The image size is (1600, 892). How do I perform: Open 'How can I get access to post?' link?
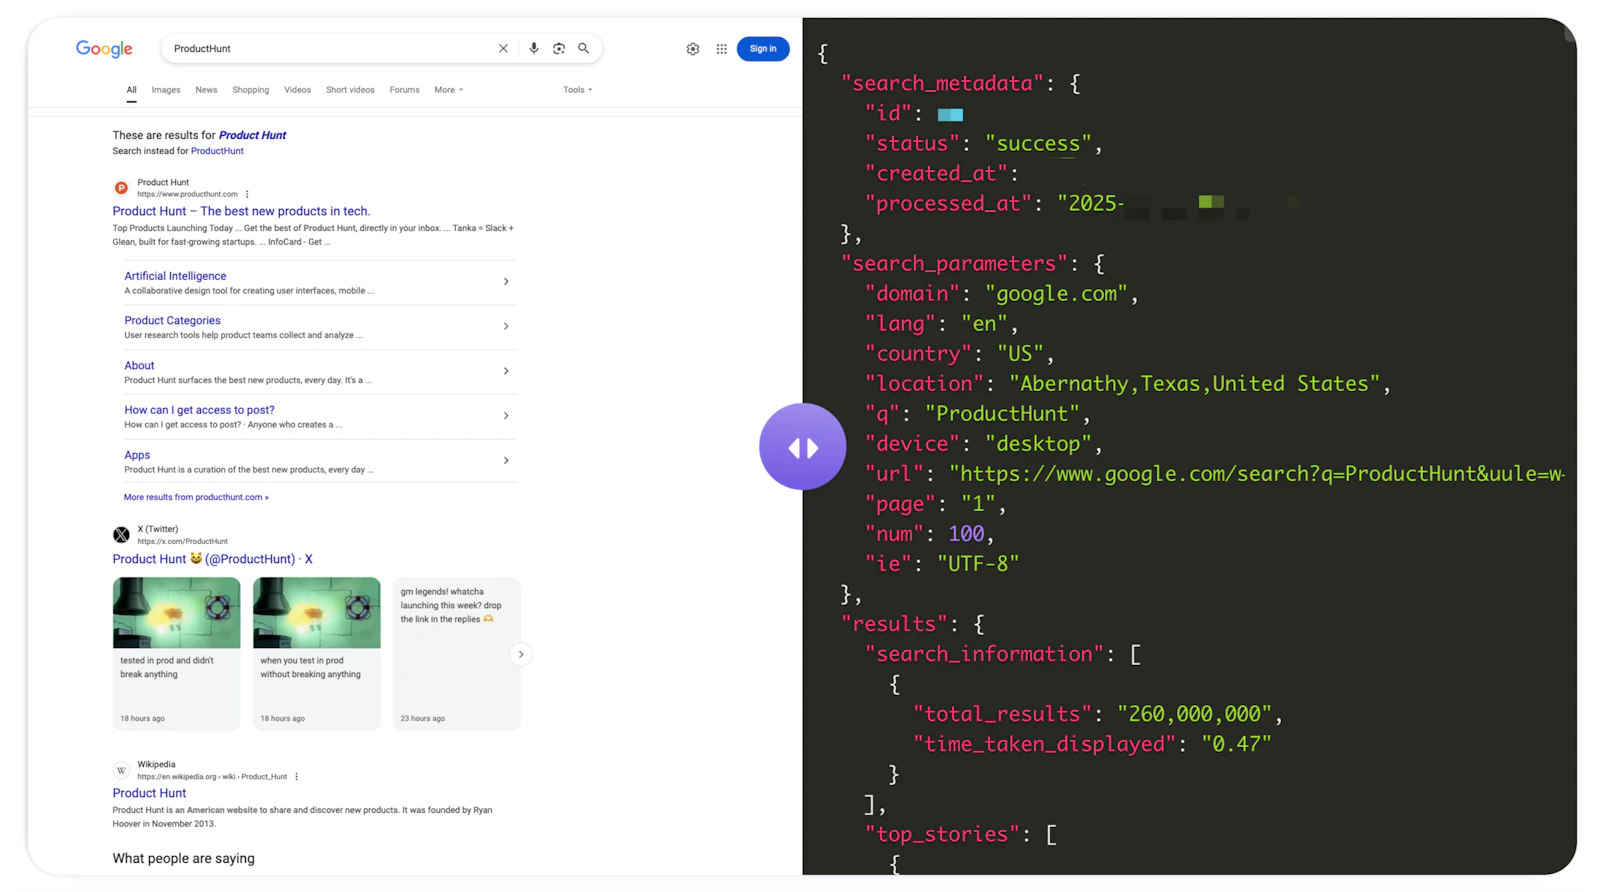coord(199,410)
